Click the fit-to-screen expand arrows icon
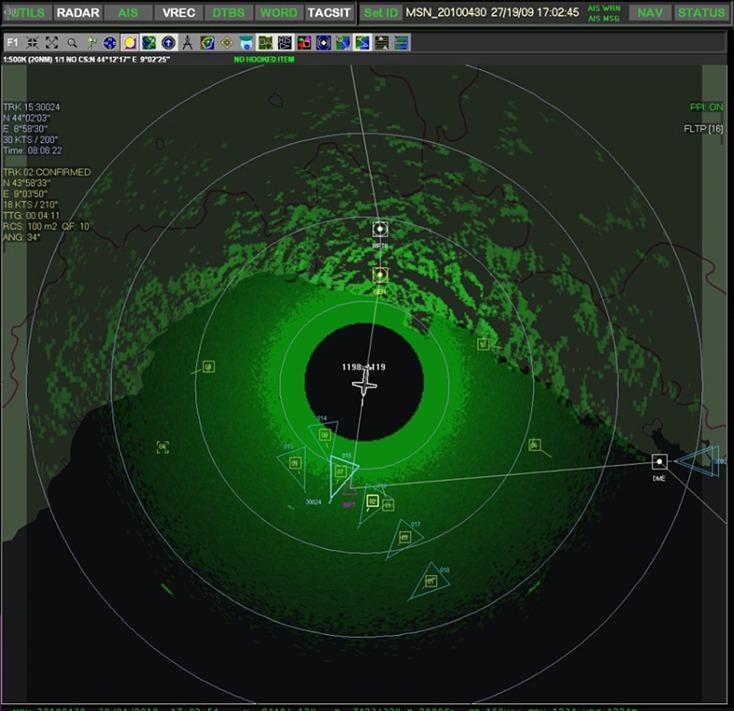734x711 pixels. (x=52, y=43)
